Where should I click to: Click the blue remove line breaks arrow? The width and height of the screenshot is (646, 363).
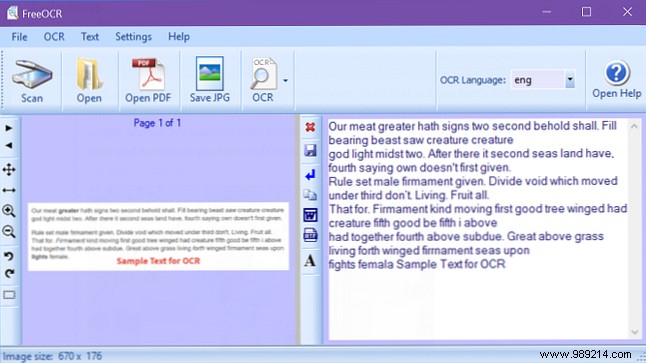[x=310, y=175]
